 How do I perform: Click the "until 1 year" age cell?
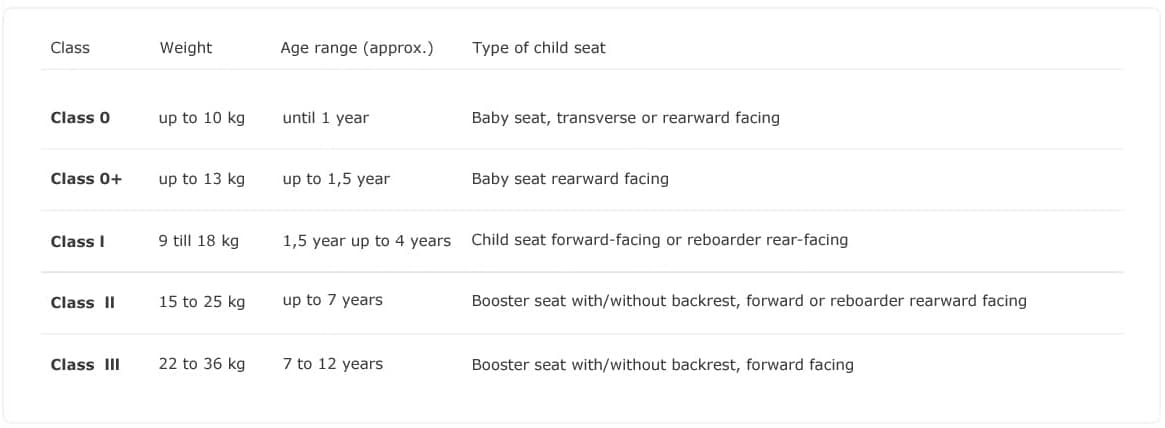click(x=326, y=118)
